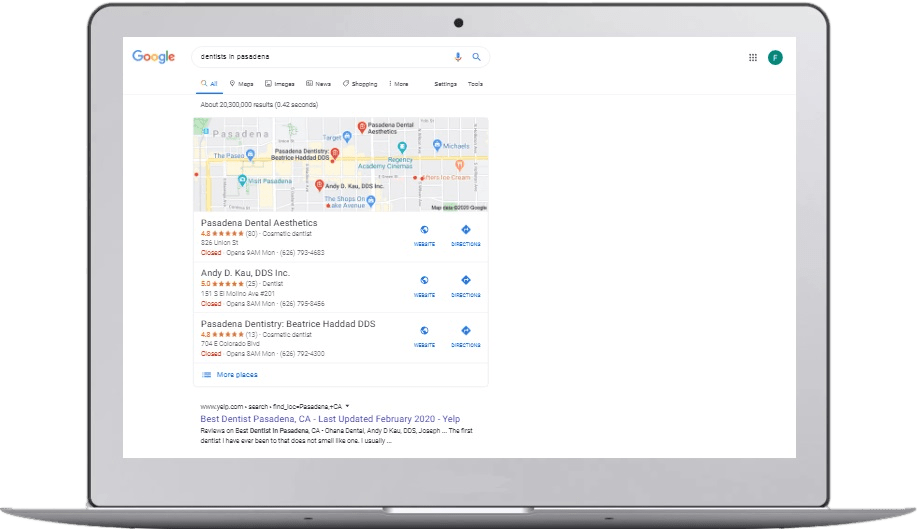Click The Shops On Lake Avenue marker
This screenshot has width=918, height=529.
click(371, 201)
